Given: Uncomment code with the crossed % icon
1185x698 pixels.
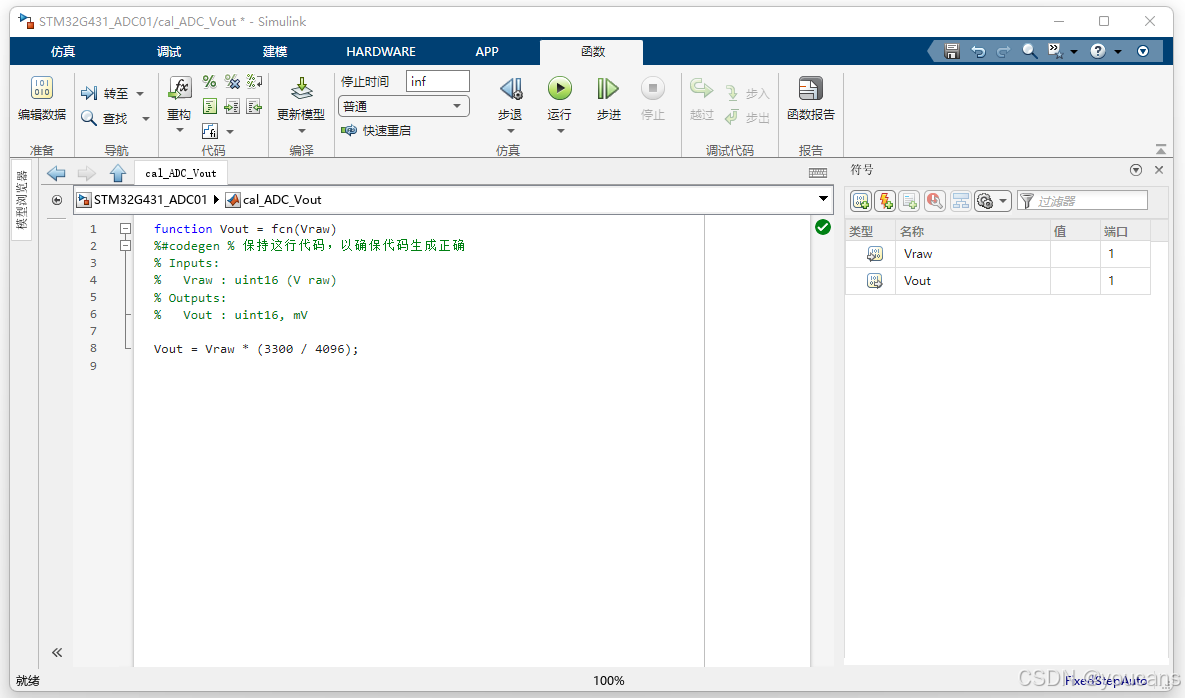Looking at the screenshot, I should (x=232, y=82).
